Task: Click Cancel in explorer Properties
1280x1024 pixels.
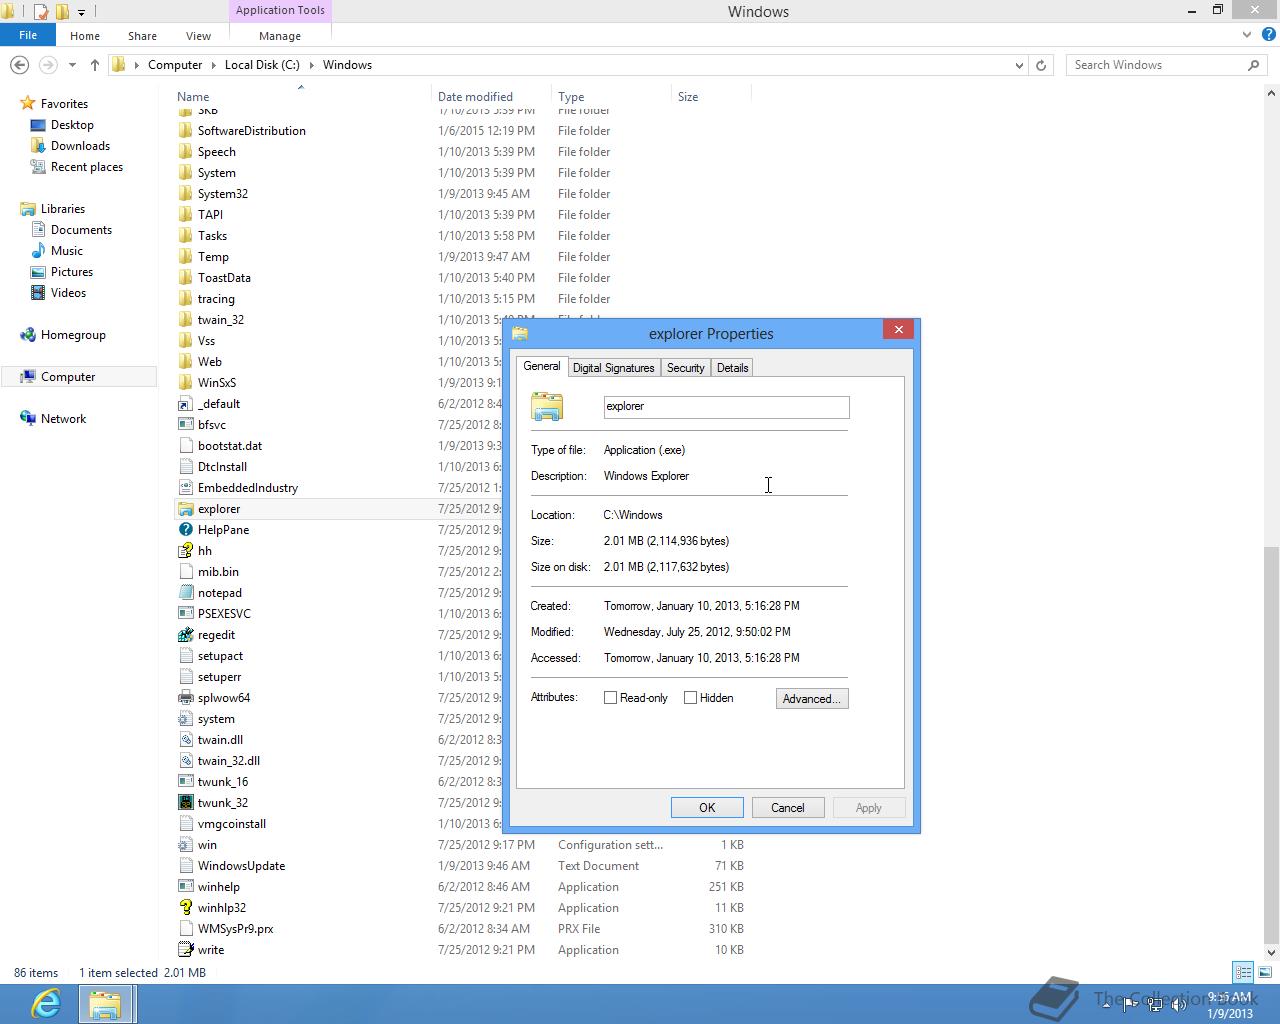Action: [788, 808]
